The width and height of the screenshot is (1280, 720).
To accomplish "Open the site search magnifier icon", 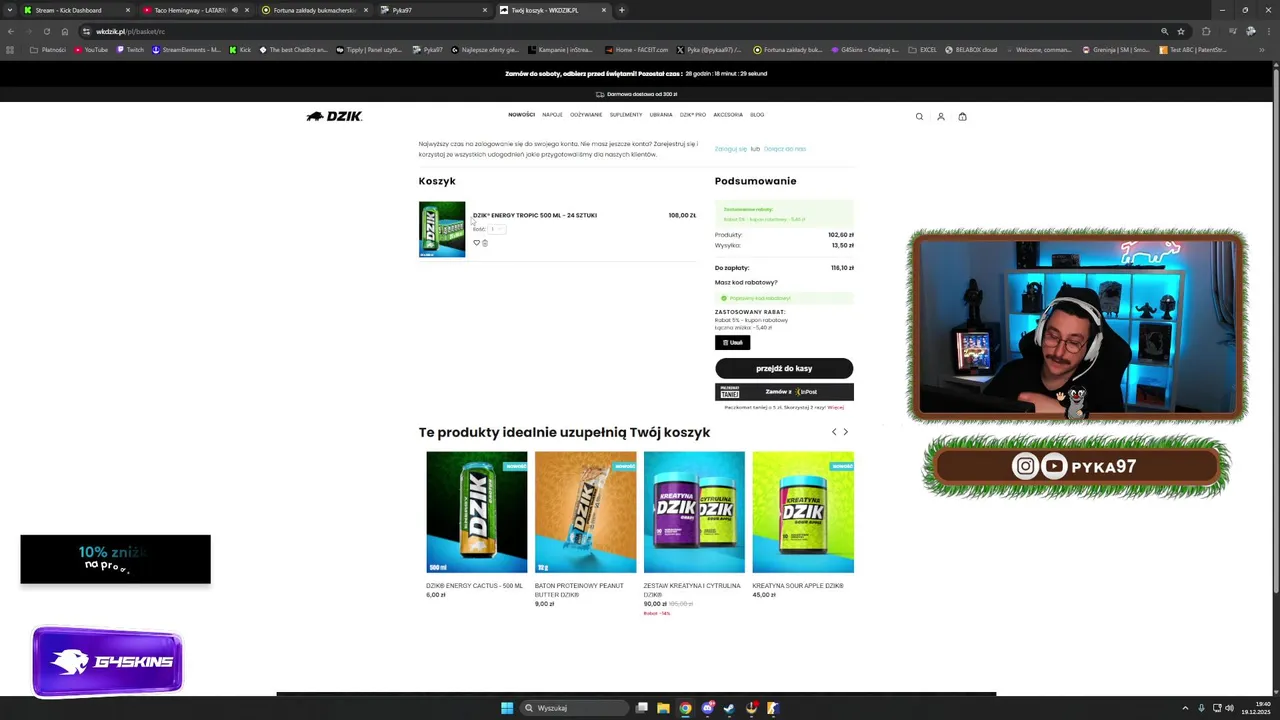I will [x=919, y=116].
